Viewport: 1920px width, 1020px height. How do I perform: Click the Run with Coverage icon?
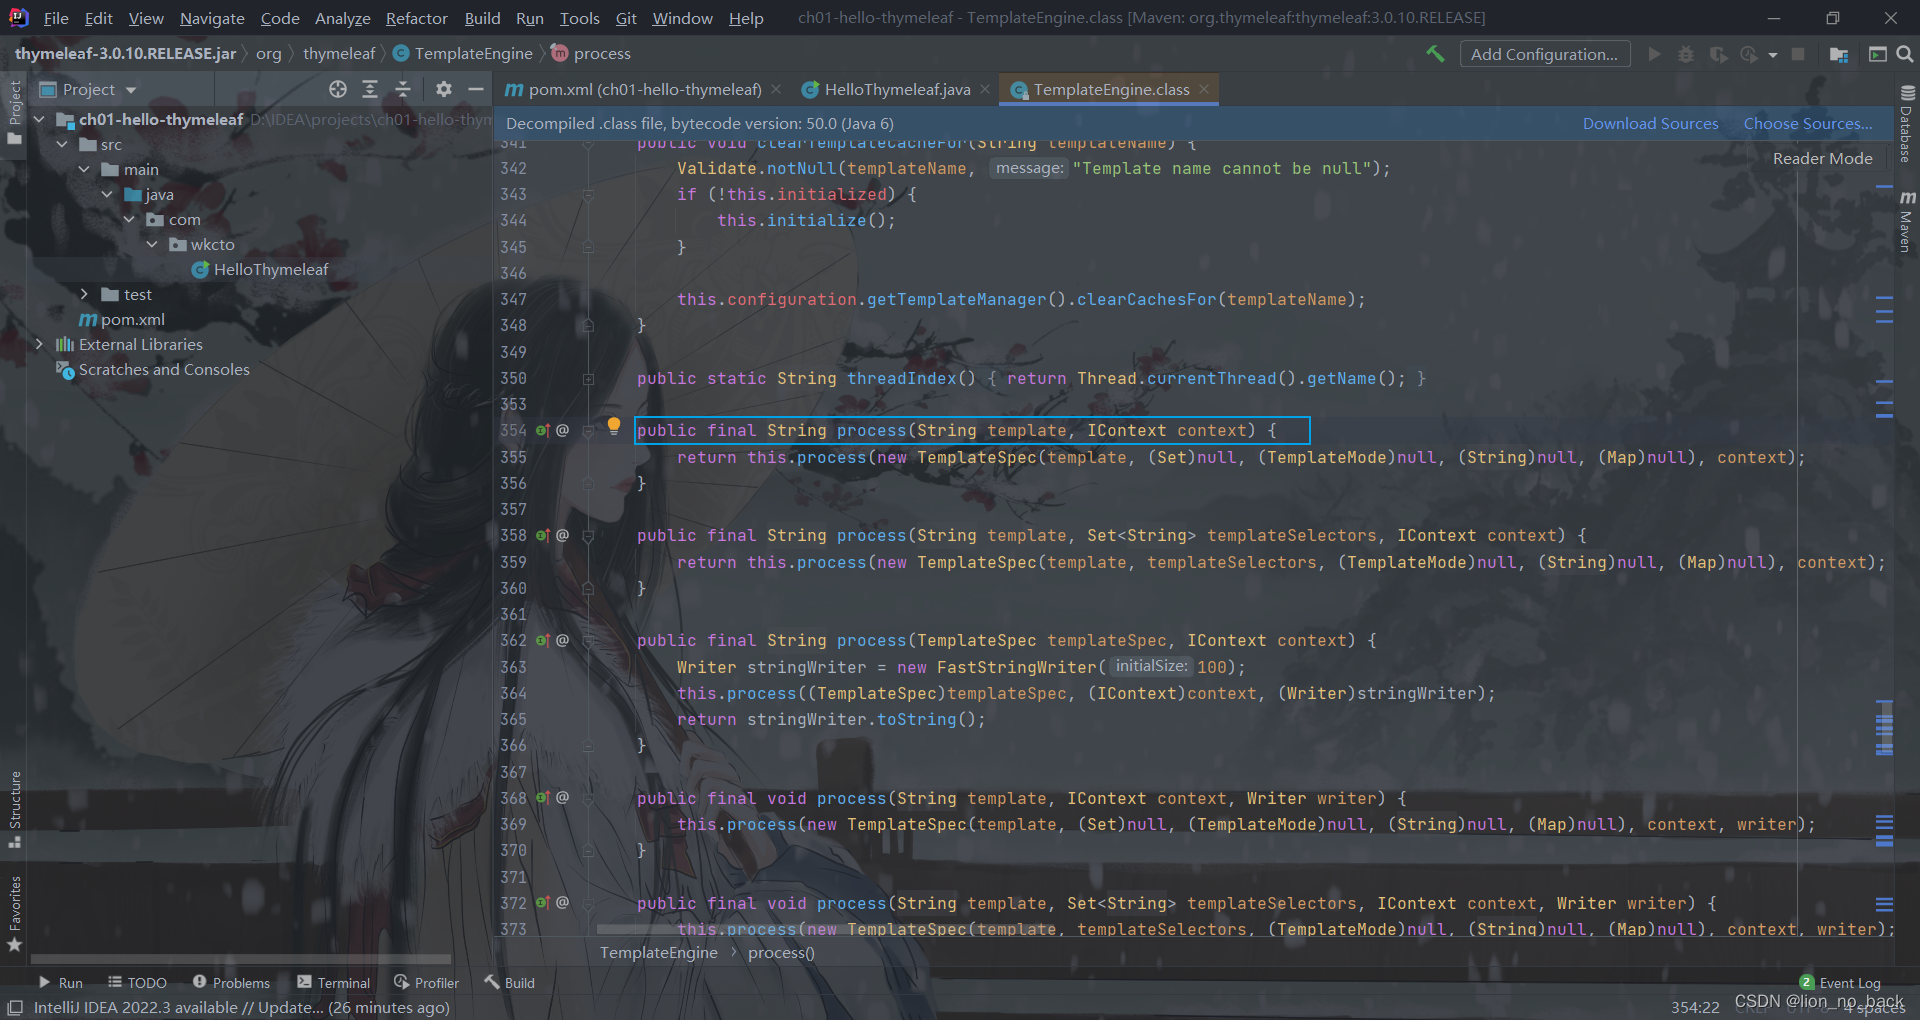point(1718,54)
